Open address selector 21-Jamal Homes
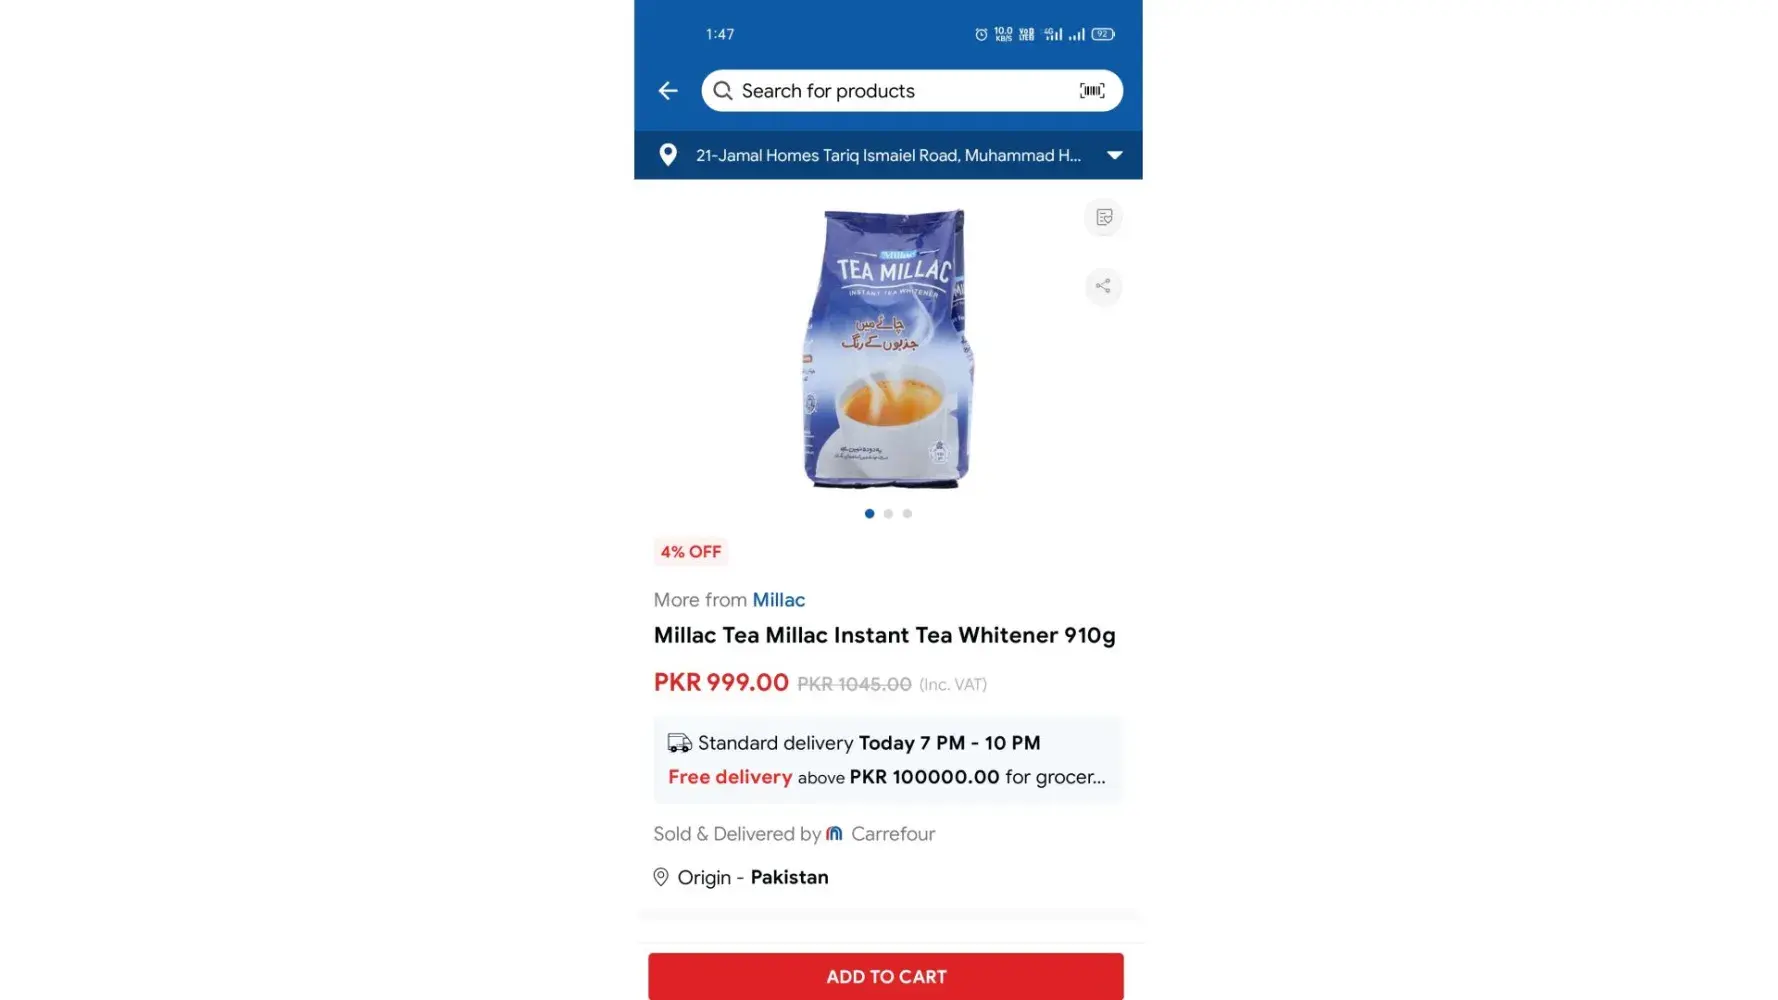1778x1000 pixels. 888,155
